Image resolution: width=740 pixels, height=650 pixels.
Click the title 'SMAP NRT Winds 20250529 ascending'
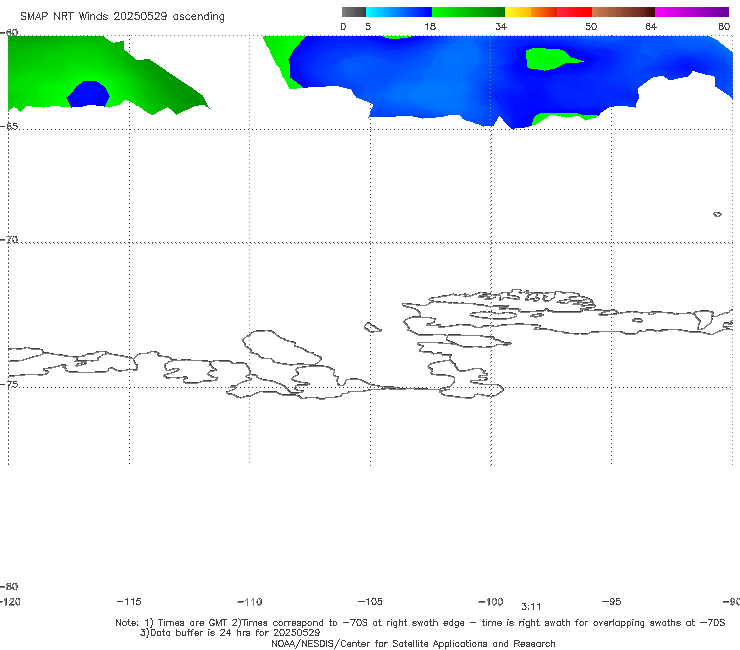click(122, 16)
